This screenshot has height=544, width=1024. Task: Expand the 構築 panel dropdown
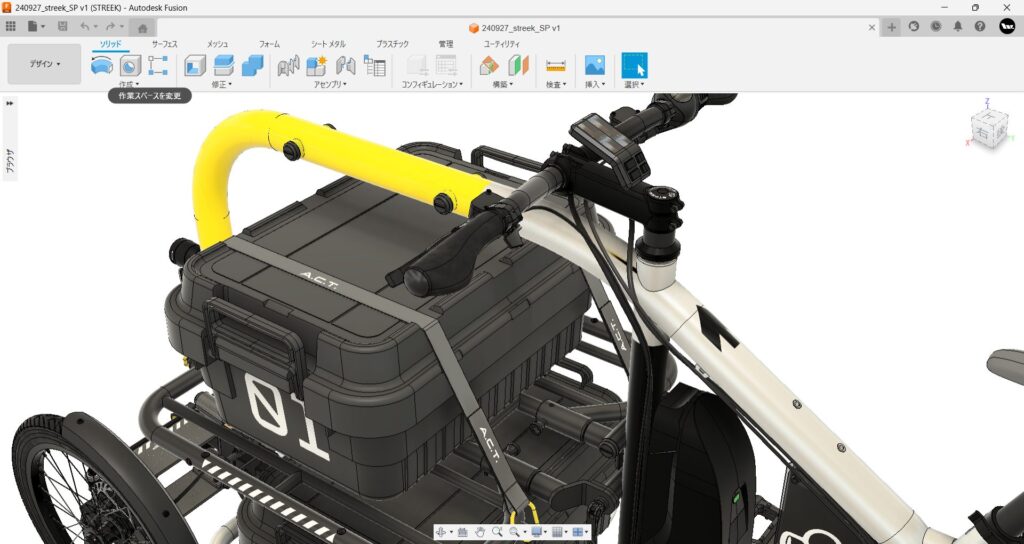coord(503,84)
